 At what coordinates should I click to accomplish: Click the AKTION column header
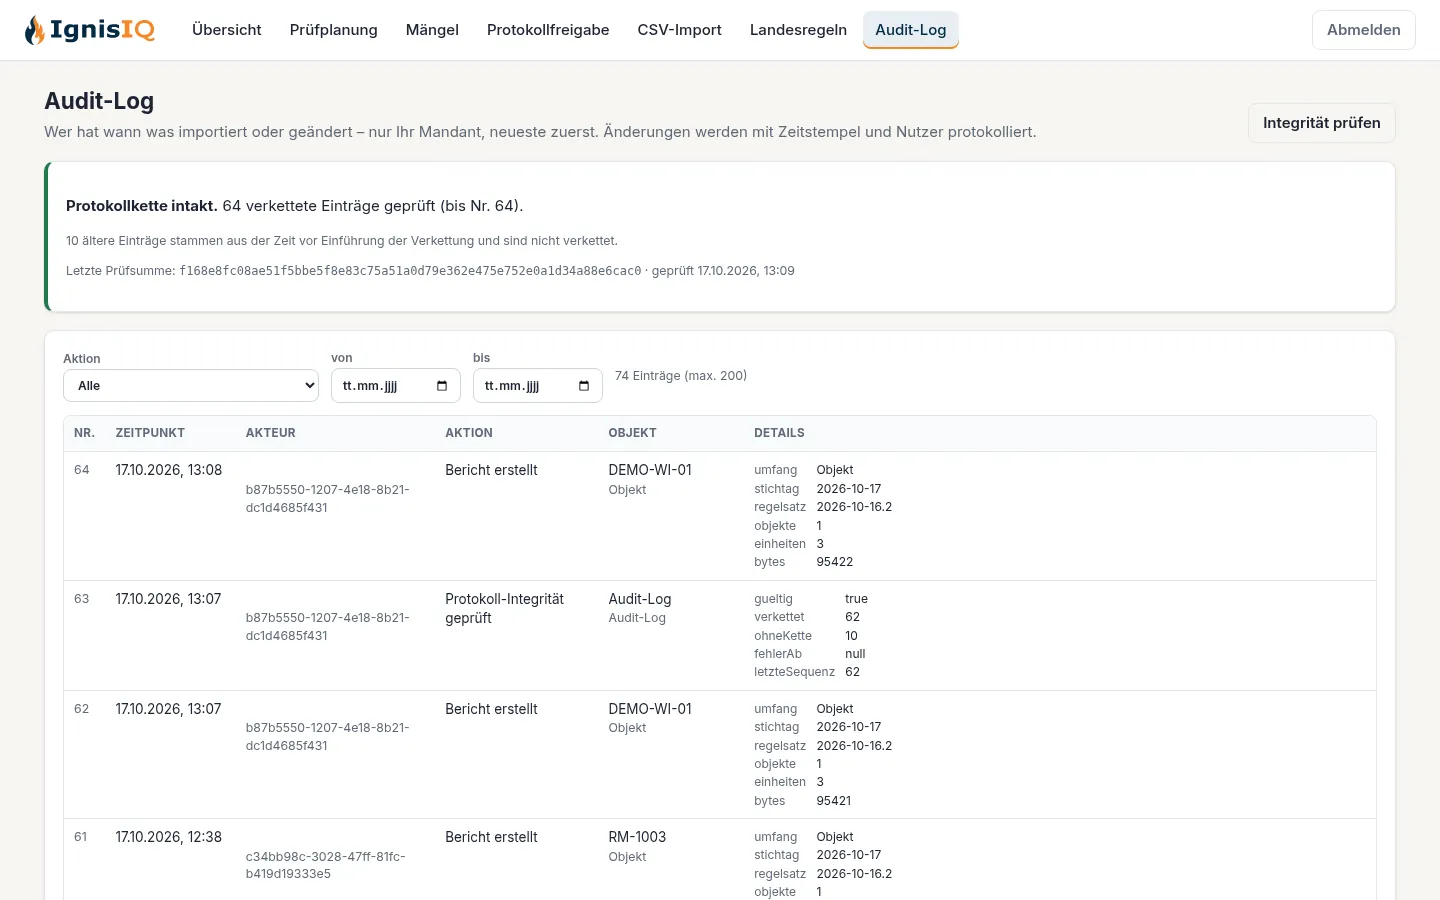click(469, 433)
